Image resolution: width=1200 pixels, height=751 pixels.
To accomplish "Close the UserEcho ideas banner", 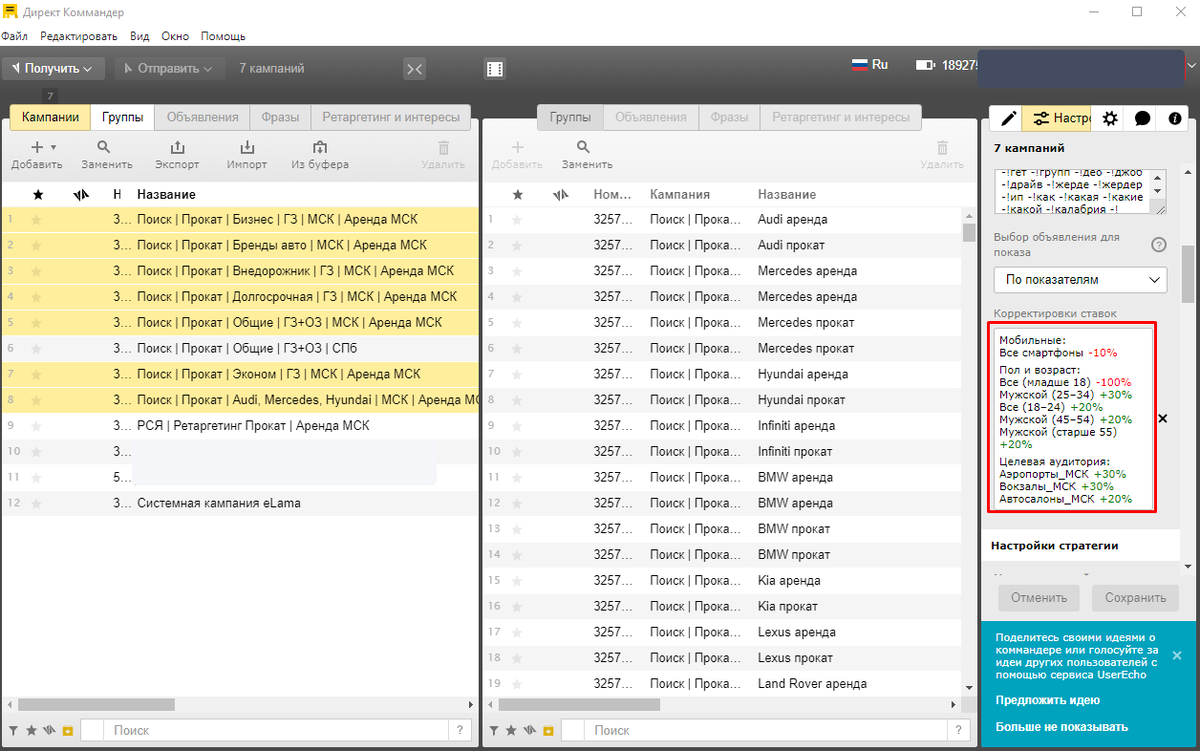I will (x=1176, y=655).
